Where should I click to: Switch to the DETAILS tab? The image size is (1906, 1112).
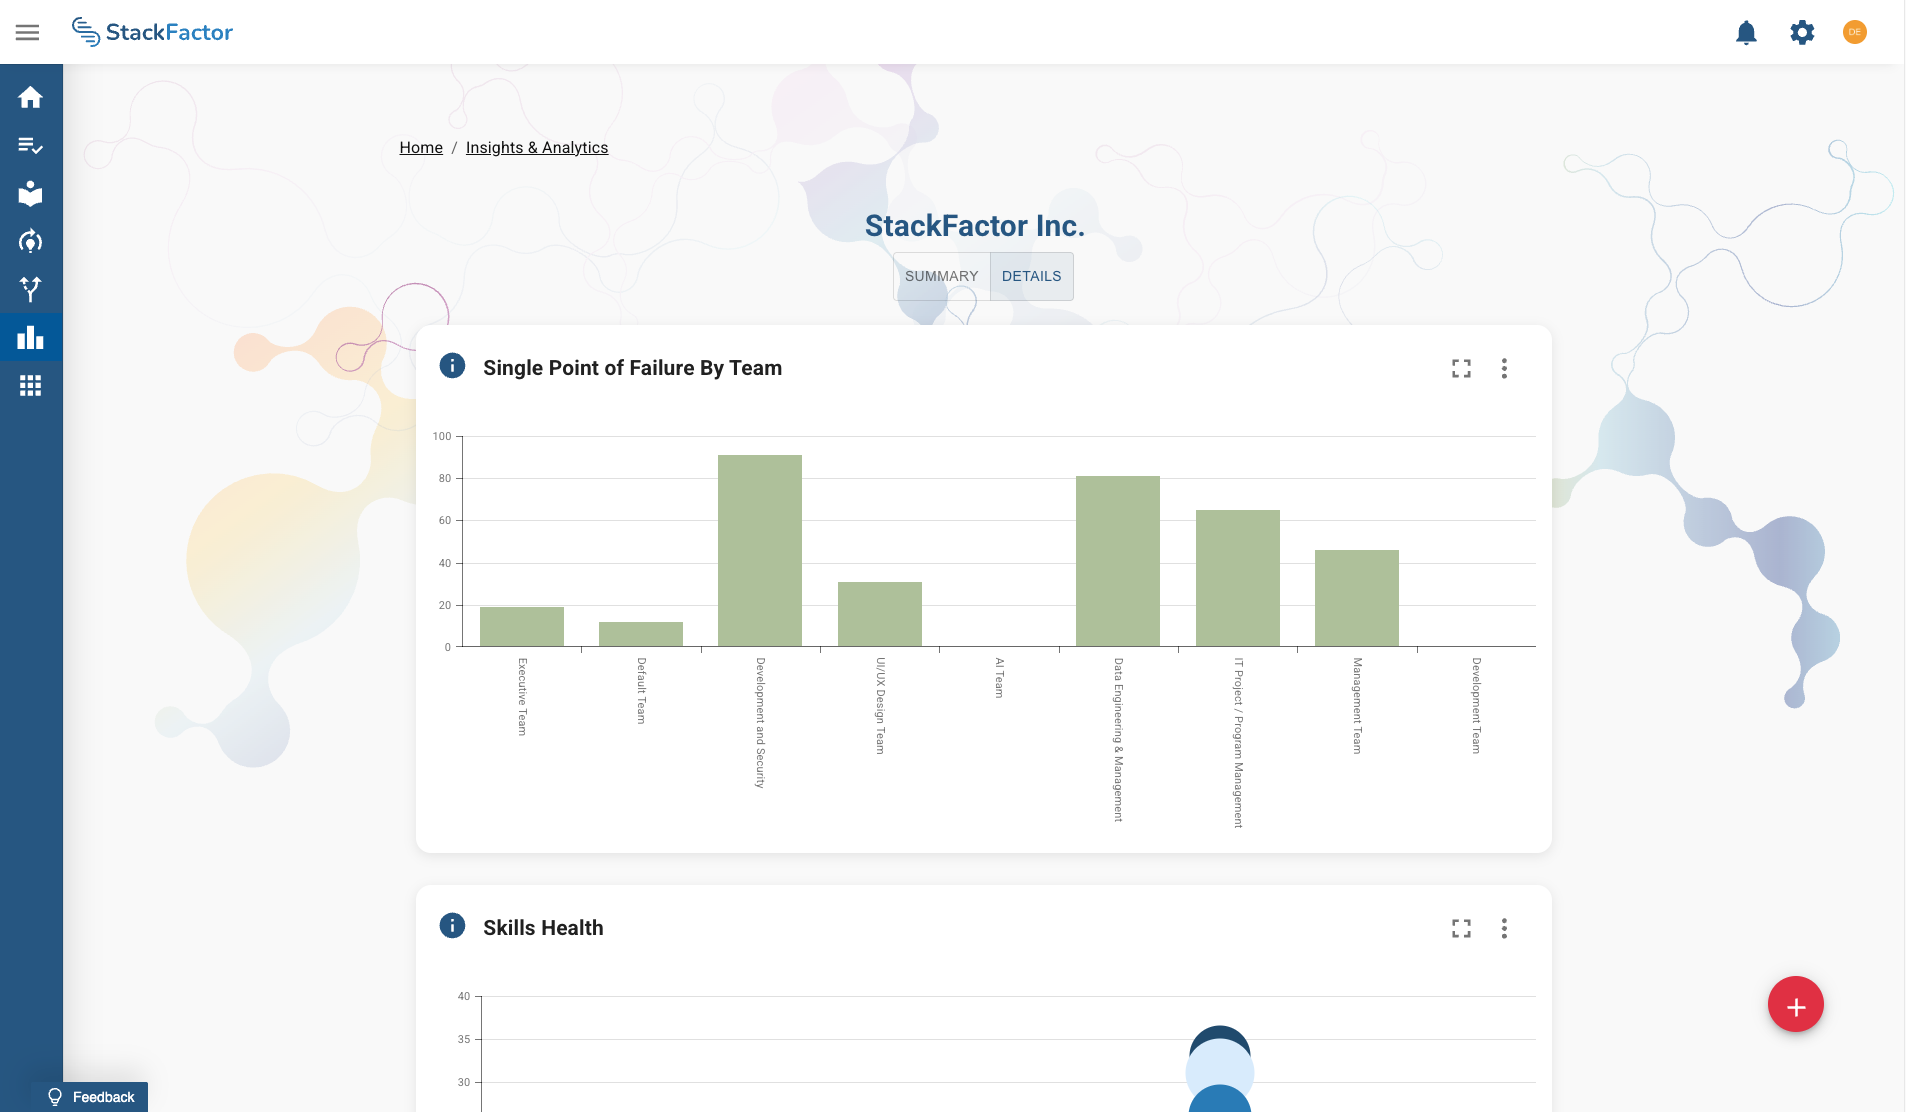(x=1031, y=276)
